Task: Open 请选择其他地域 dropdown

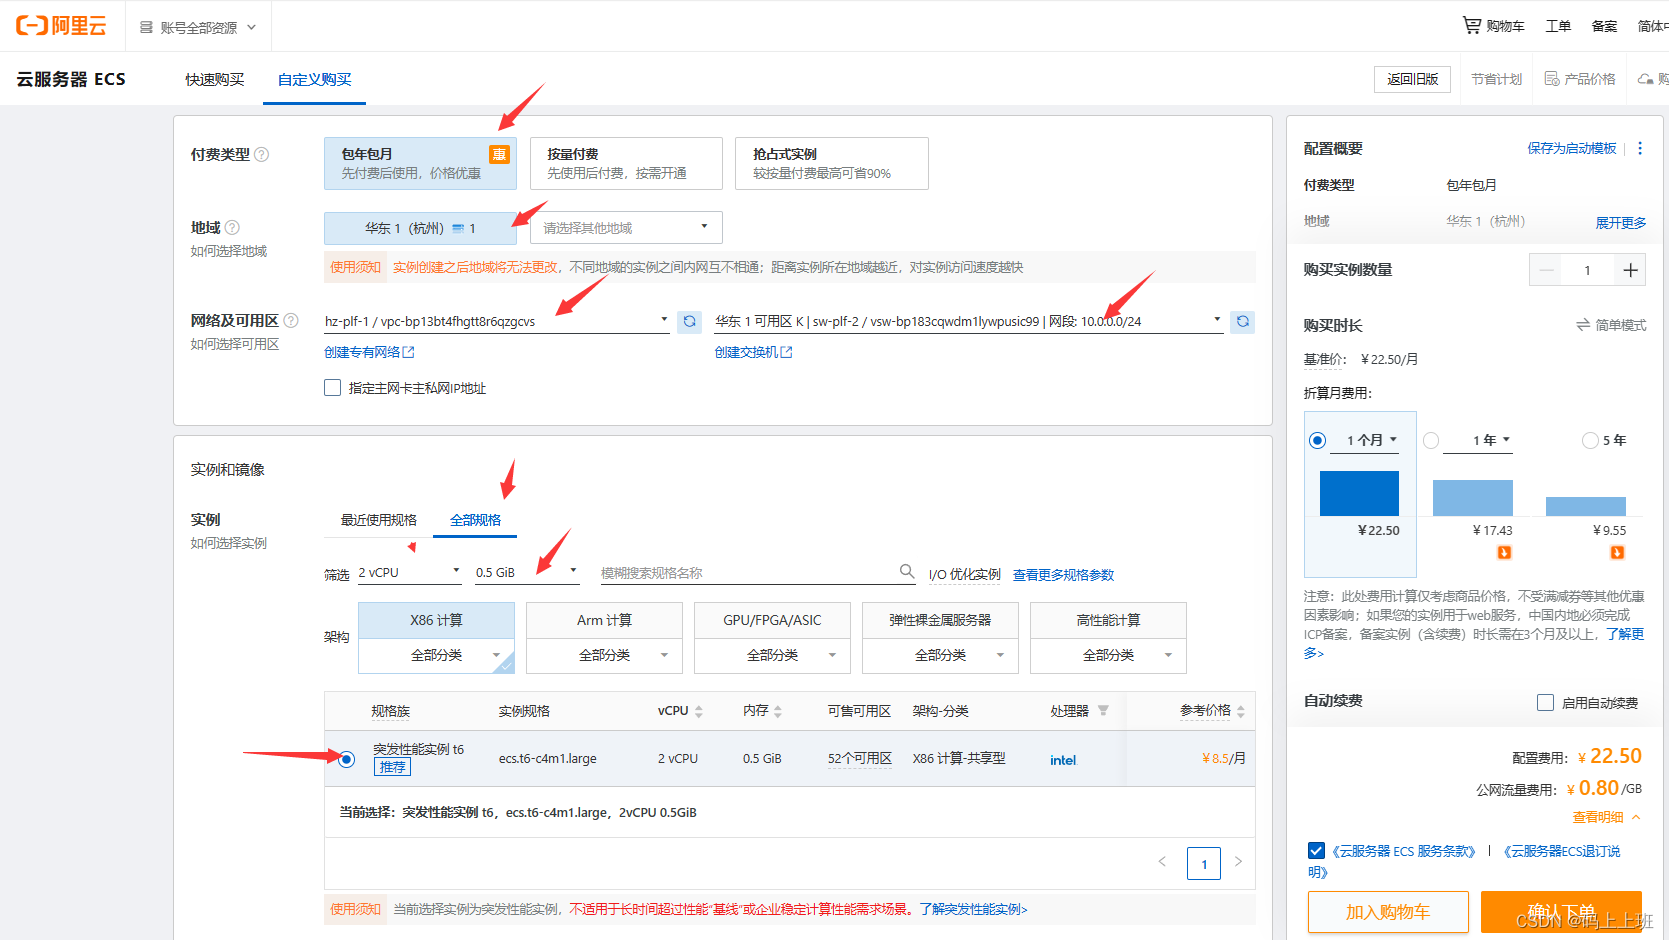Action: [x=626, y=228]
